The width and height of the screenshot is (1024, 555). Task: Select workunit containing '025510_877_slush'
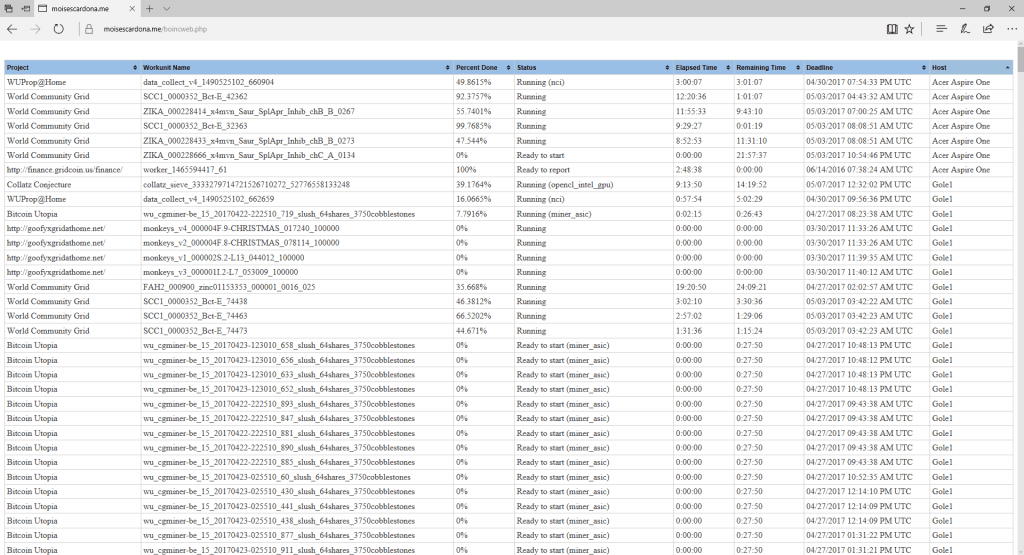[279, 535]
